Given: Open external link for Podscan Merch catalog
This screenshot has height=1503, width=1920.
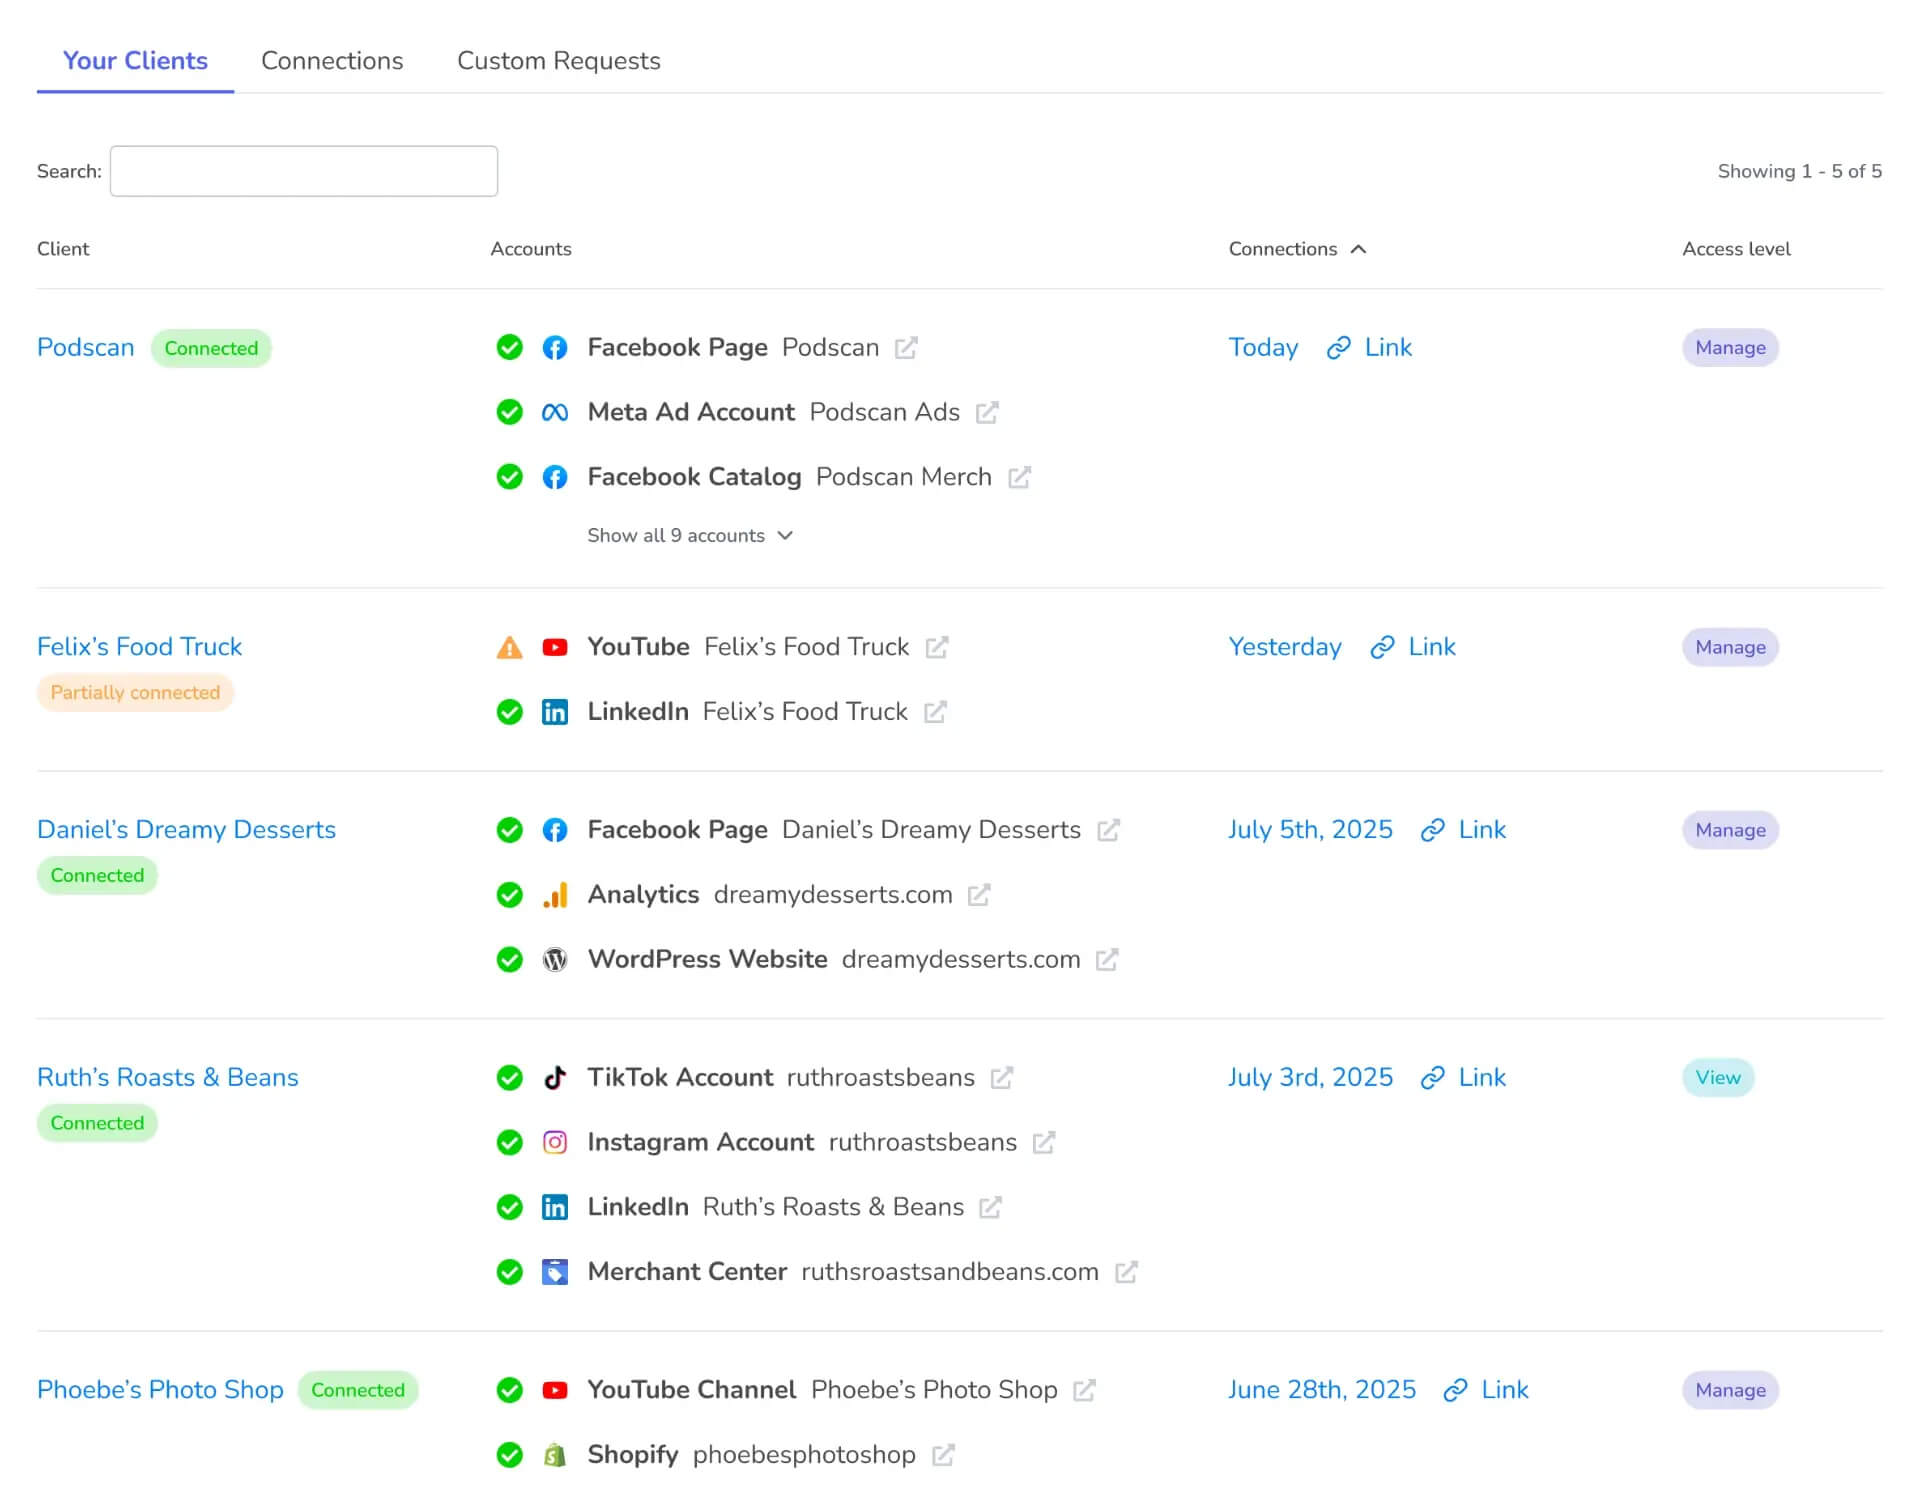Looking at the screenshot, I should click(x=1019, y=478).
